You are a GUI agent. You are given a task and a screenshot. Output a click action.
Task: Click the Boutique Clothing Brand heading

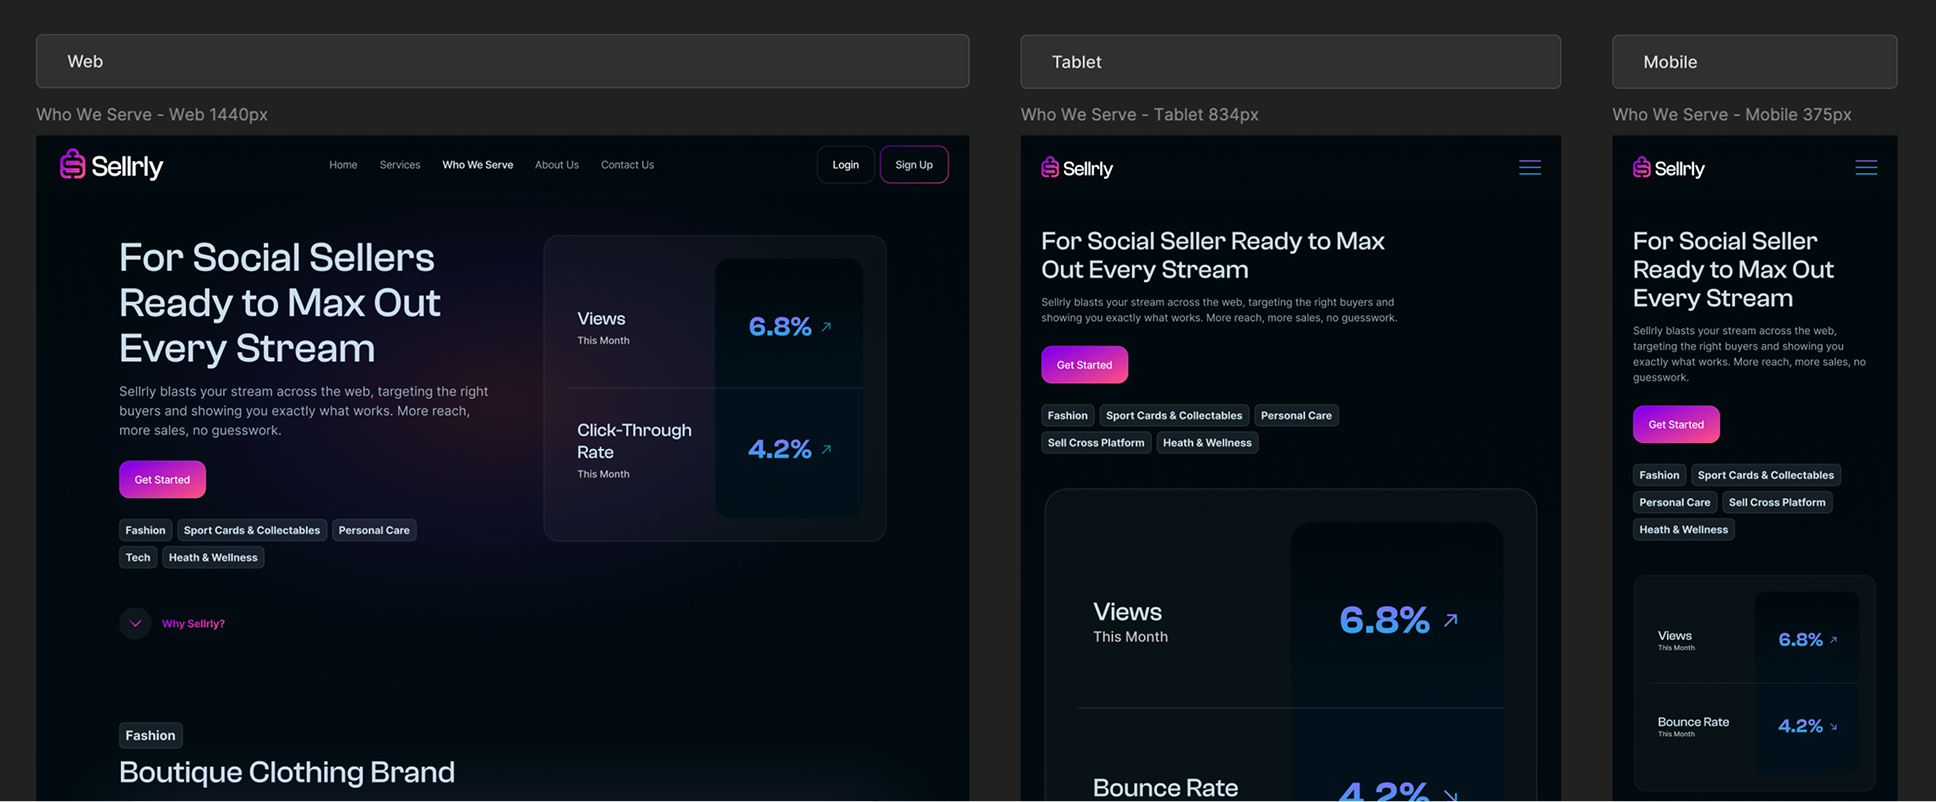tap(287, 772)
